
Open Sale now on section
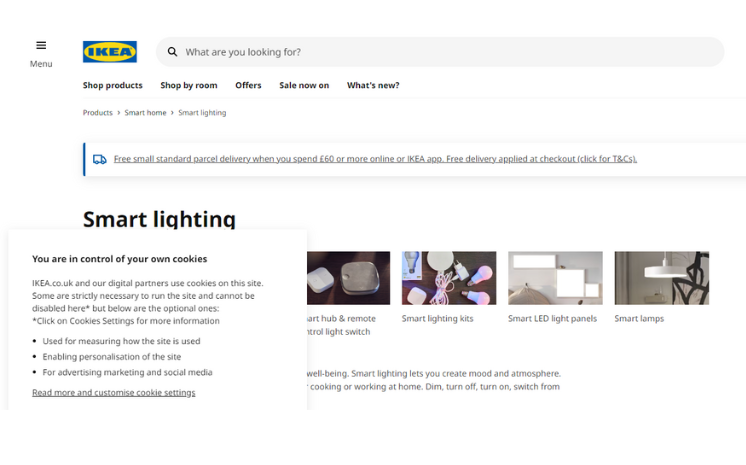click(304, 85)
